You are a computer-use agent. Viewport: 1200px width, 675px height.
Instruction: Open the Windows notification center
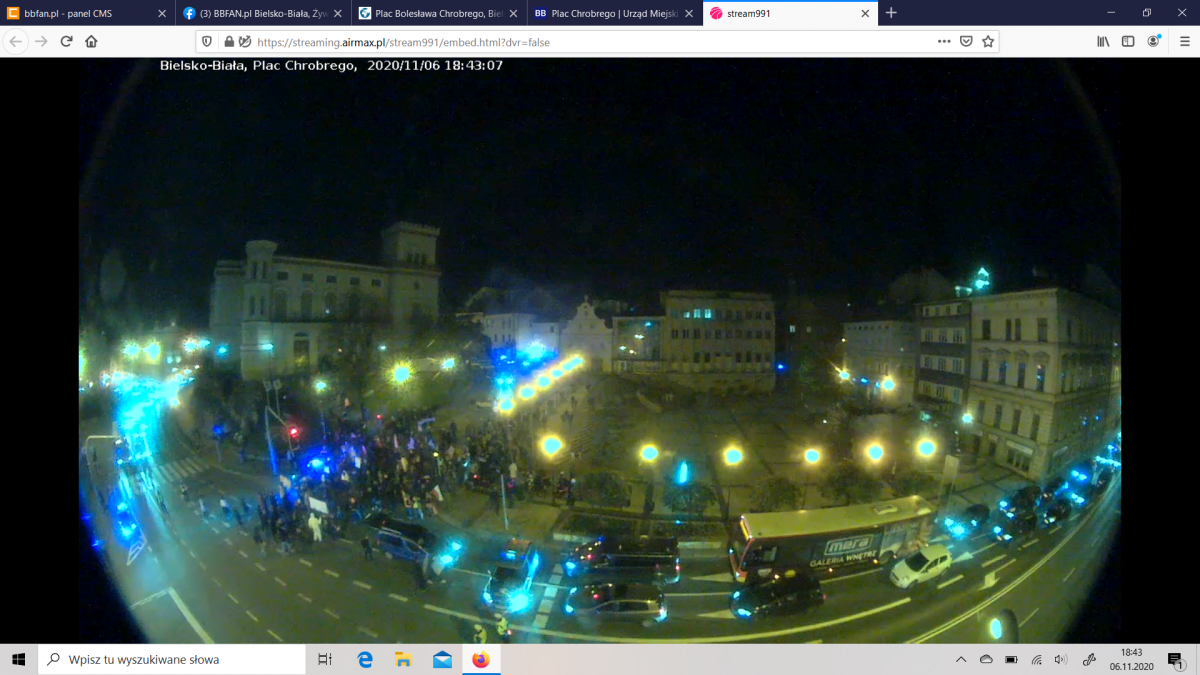coord(1177,660)
